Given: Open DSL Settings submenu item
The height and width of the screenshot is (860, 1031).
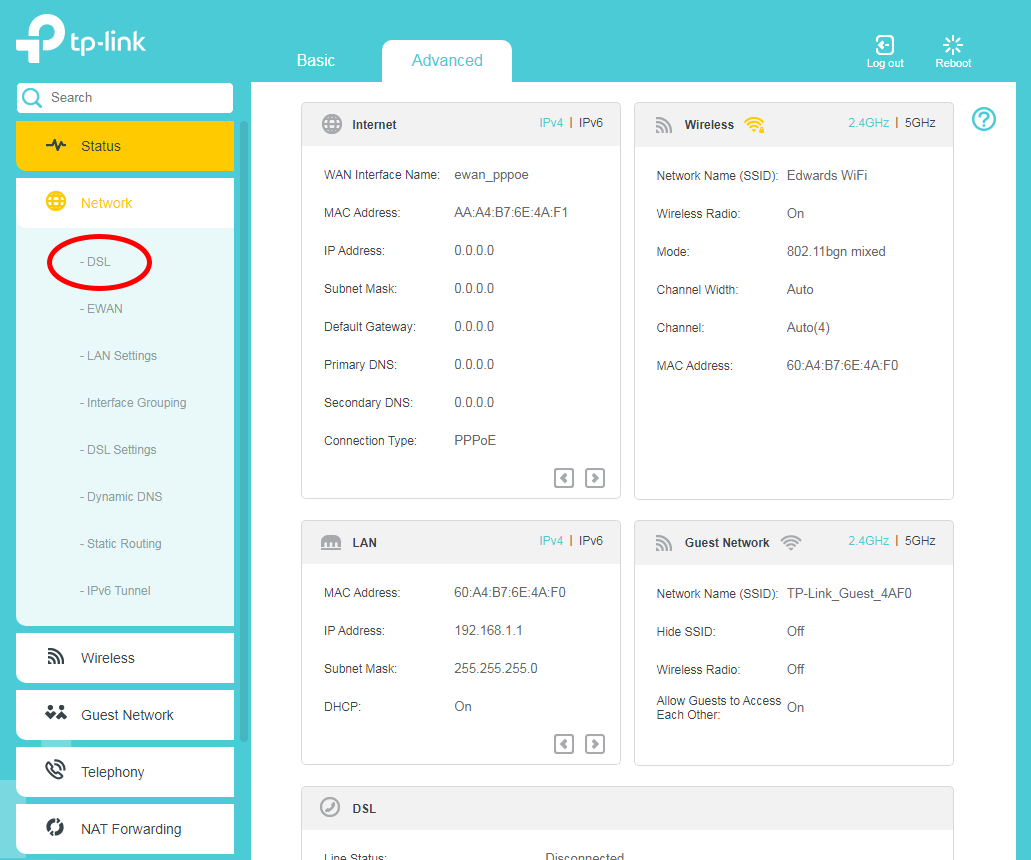Looking at the screenshot, I should pyautogui.click(x=118, y=450).
